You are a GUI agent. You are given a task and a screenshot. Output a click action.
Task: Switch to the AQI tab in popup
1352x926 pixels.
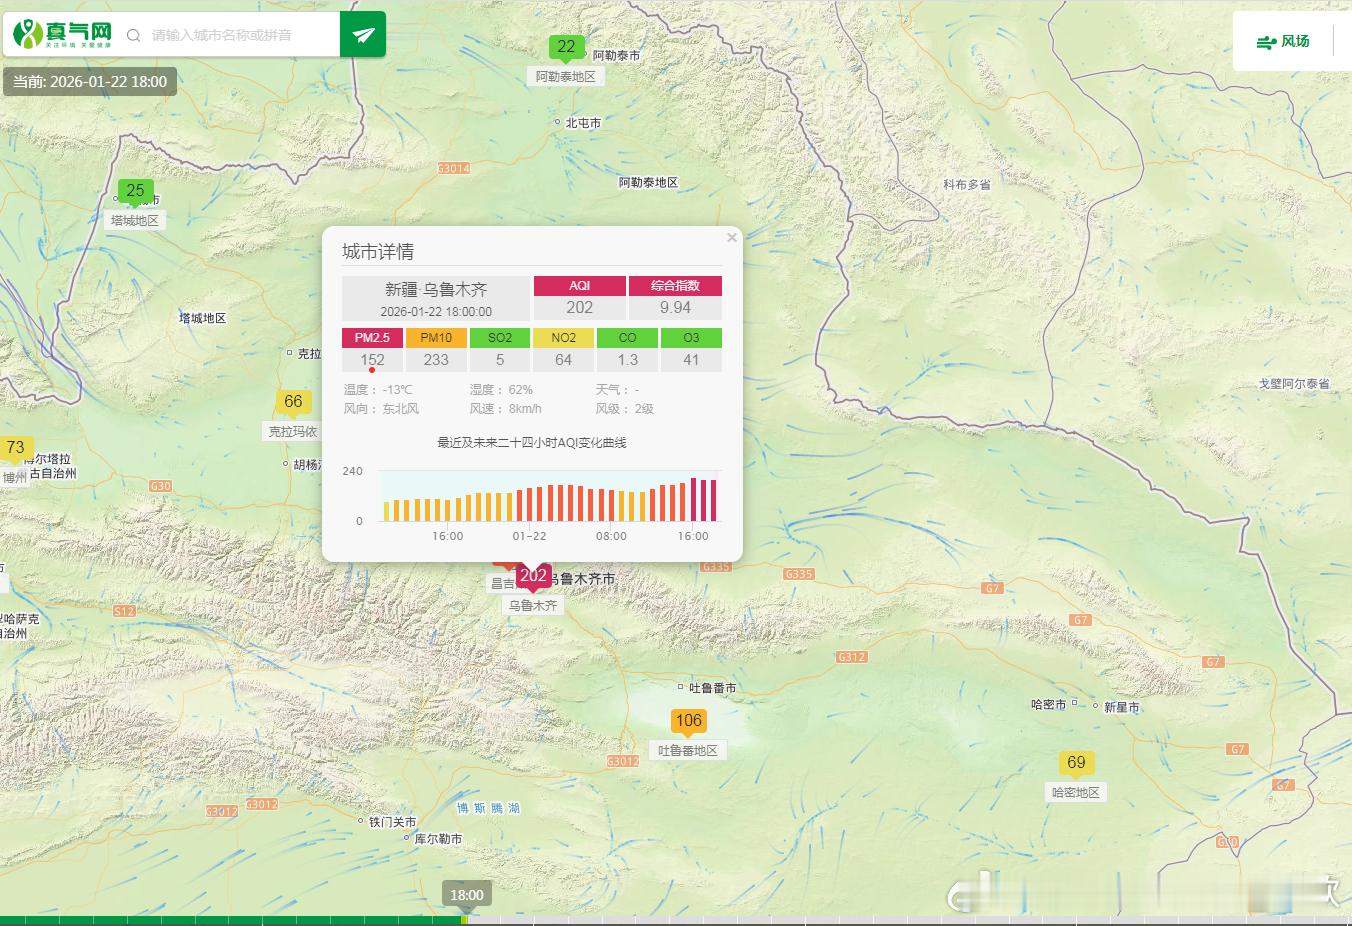tap(580, 286)
